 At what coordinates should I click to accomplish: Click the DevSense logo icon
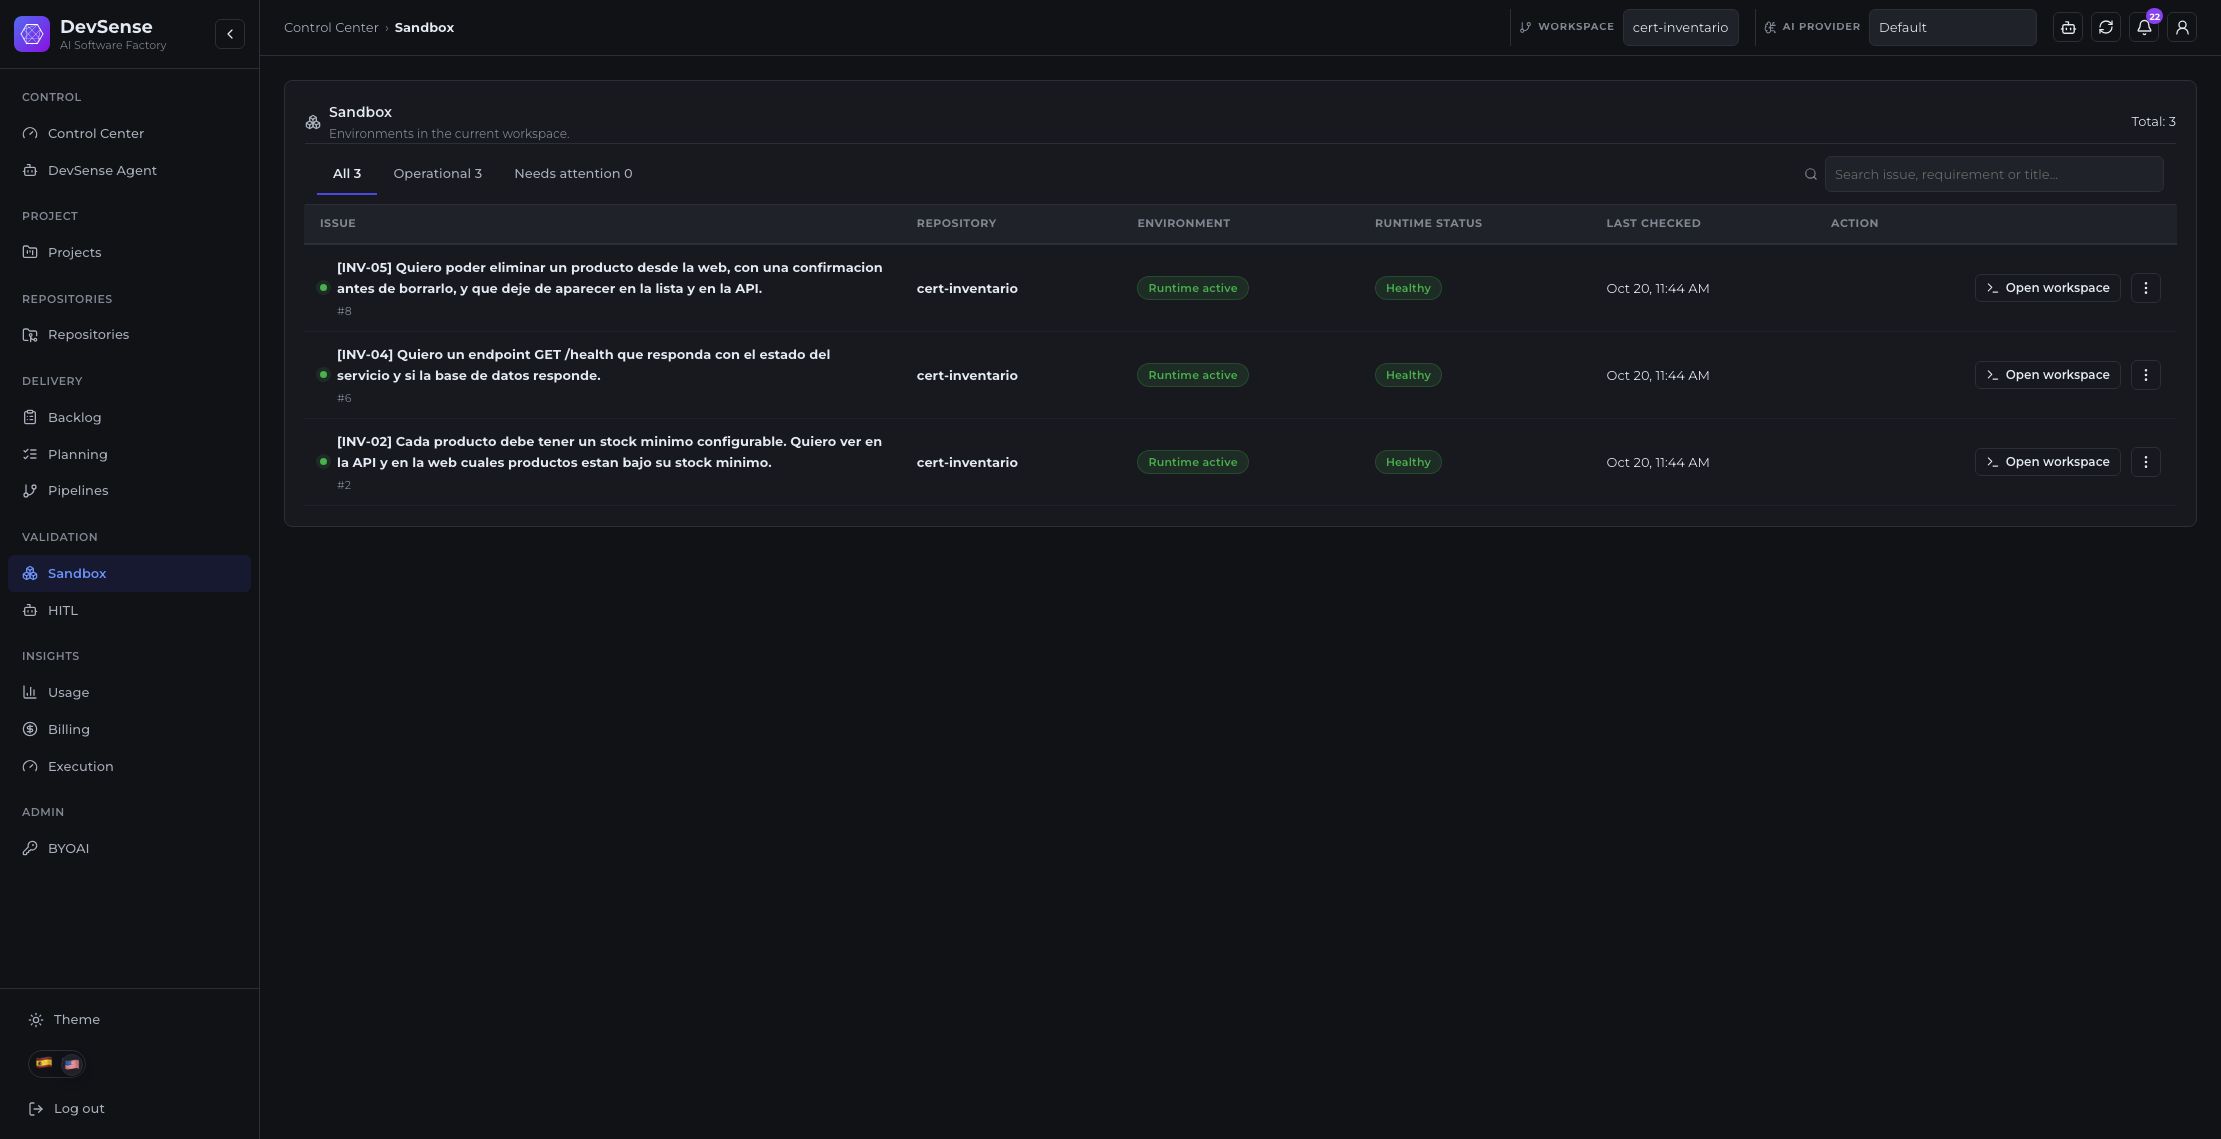32,34
